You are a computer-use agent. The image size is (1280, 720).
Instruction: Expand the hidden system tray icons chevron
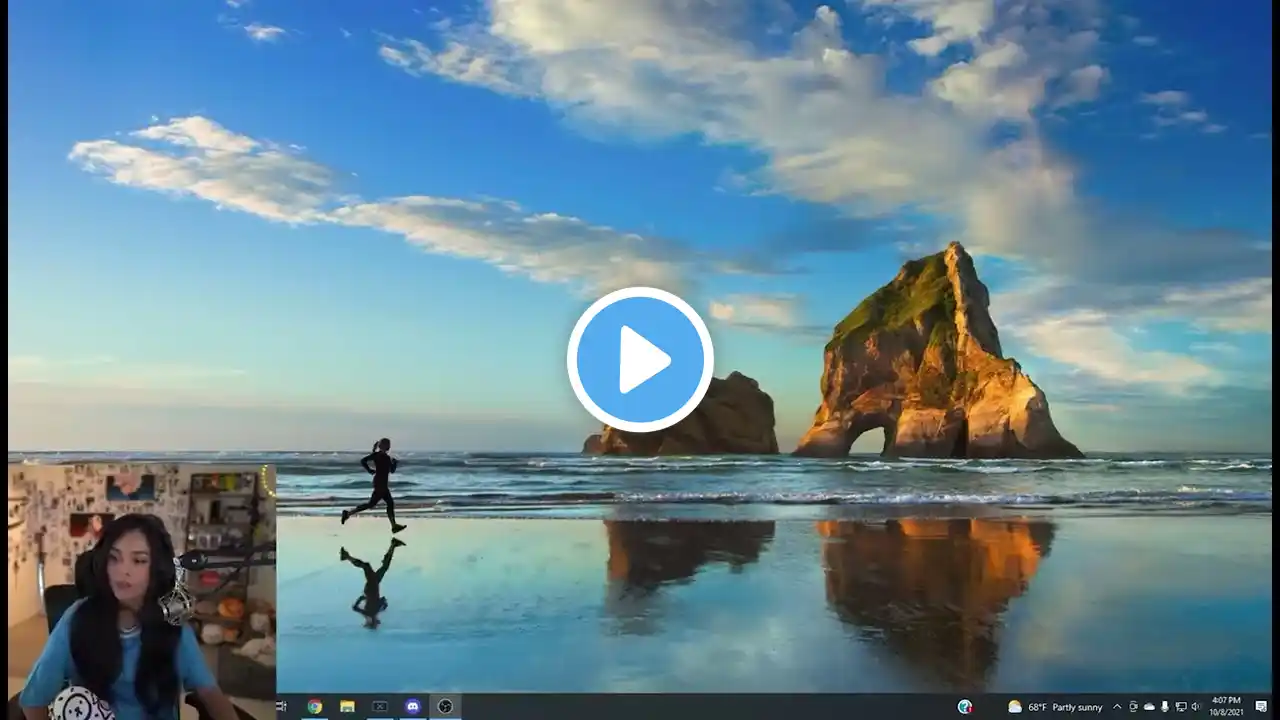tap(1117, 707)
